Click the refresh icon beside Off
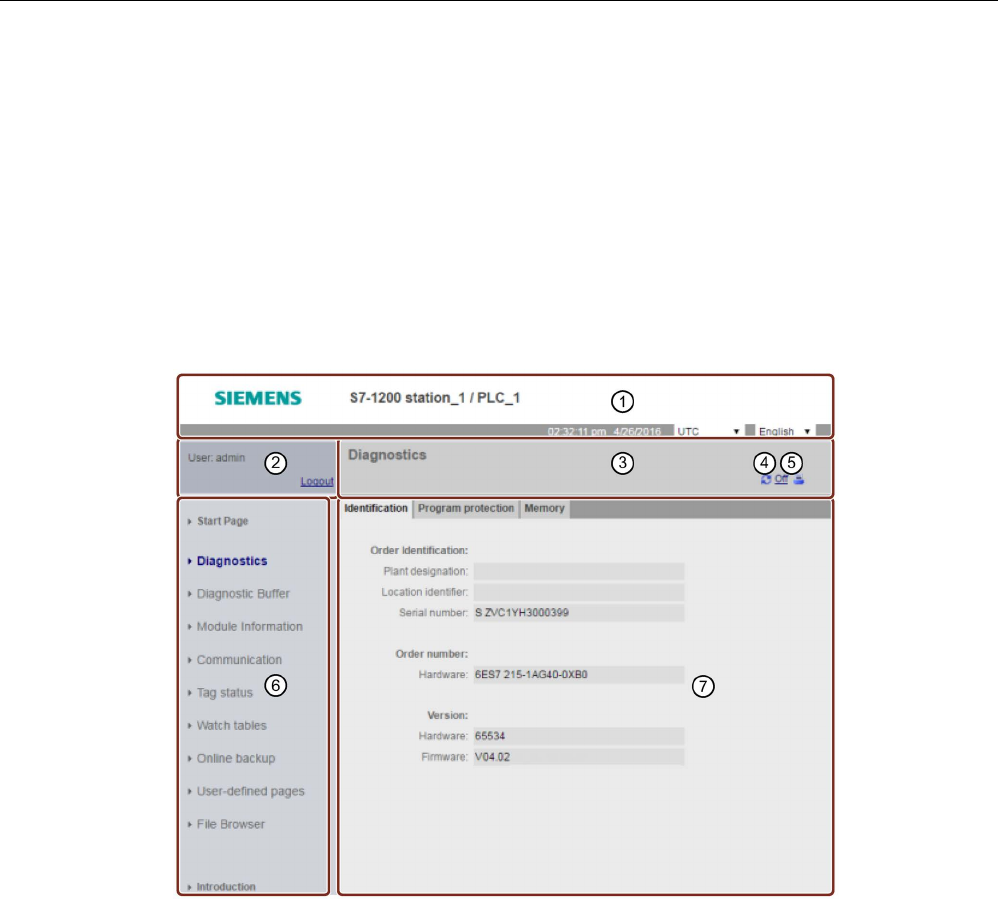Image resolution: width=998 pixels, height=899 pixels. pyautogui.click(x=766, y=479)
